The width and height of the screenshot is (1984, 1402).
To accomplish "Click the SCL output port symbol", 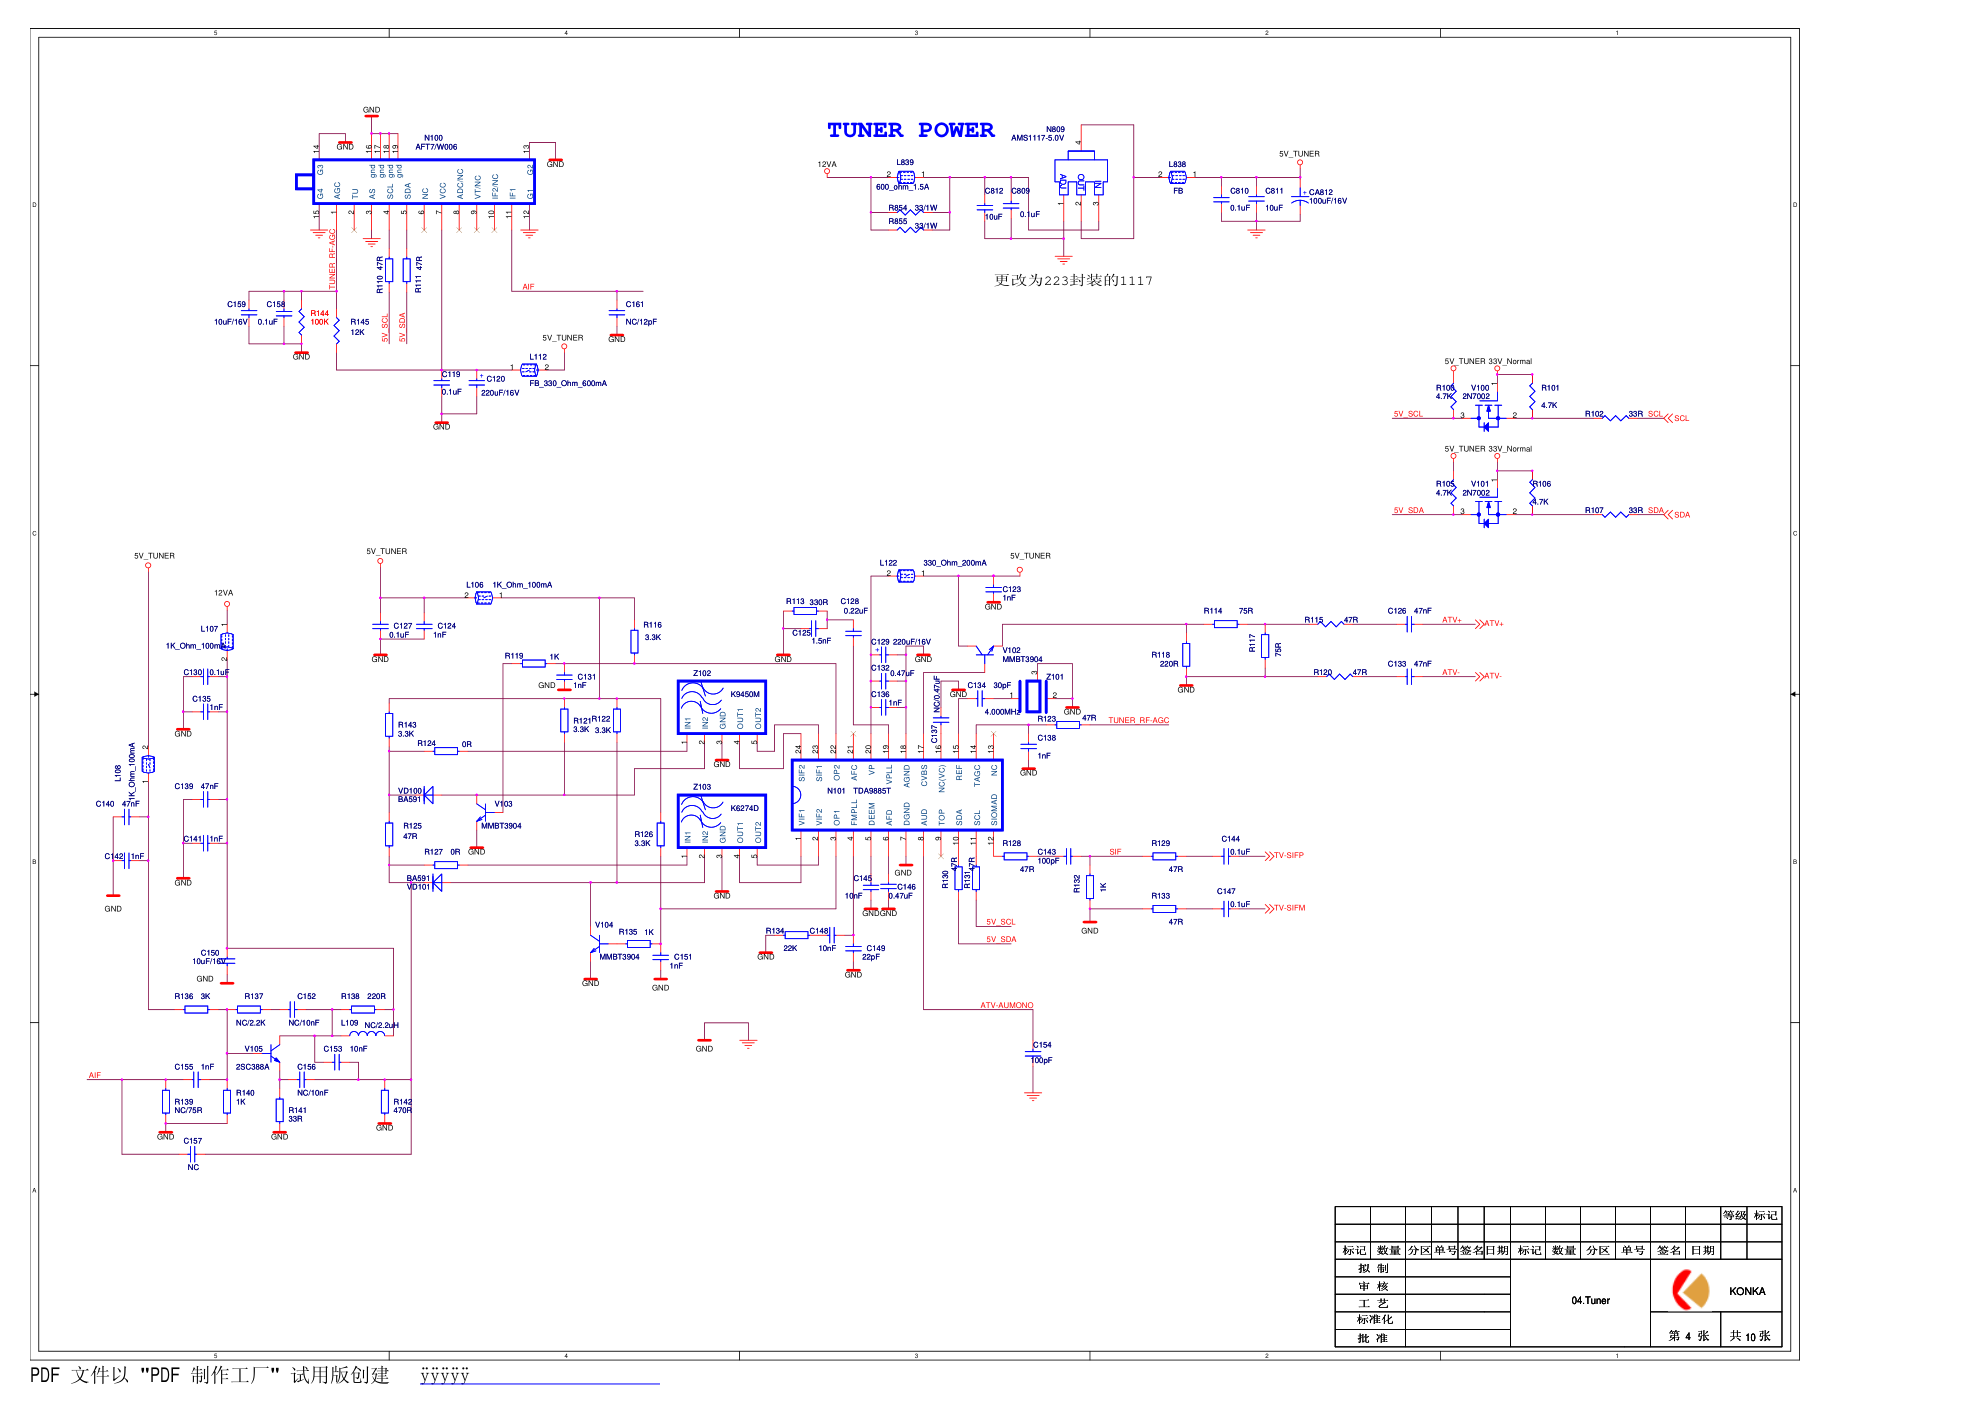I will tap(1677, 418).
